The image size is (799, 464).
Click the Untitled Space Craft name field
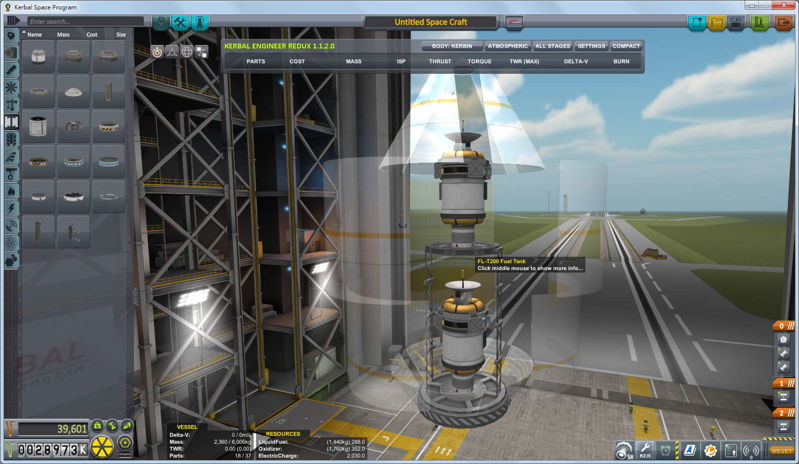coord(431,22)
